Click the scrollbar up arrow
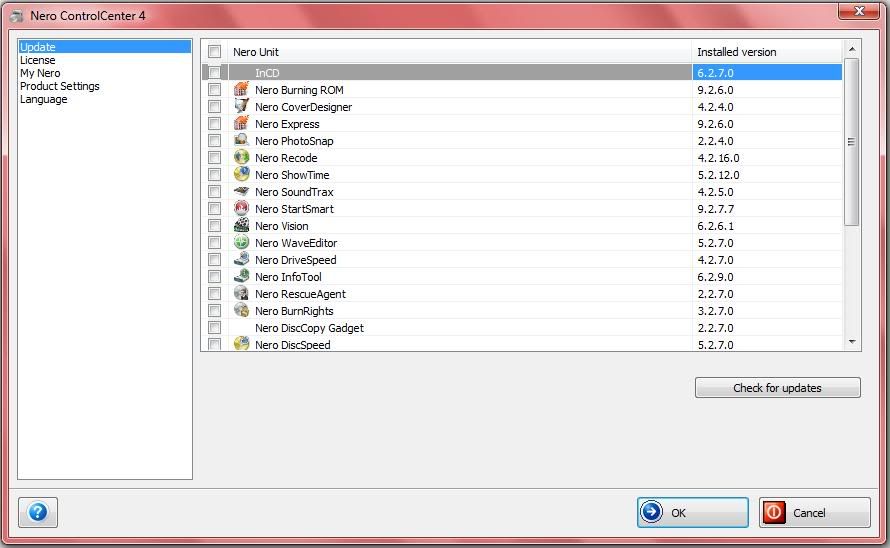This screenshot has width=890, height=548. click(851, 50)
